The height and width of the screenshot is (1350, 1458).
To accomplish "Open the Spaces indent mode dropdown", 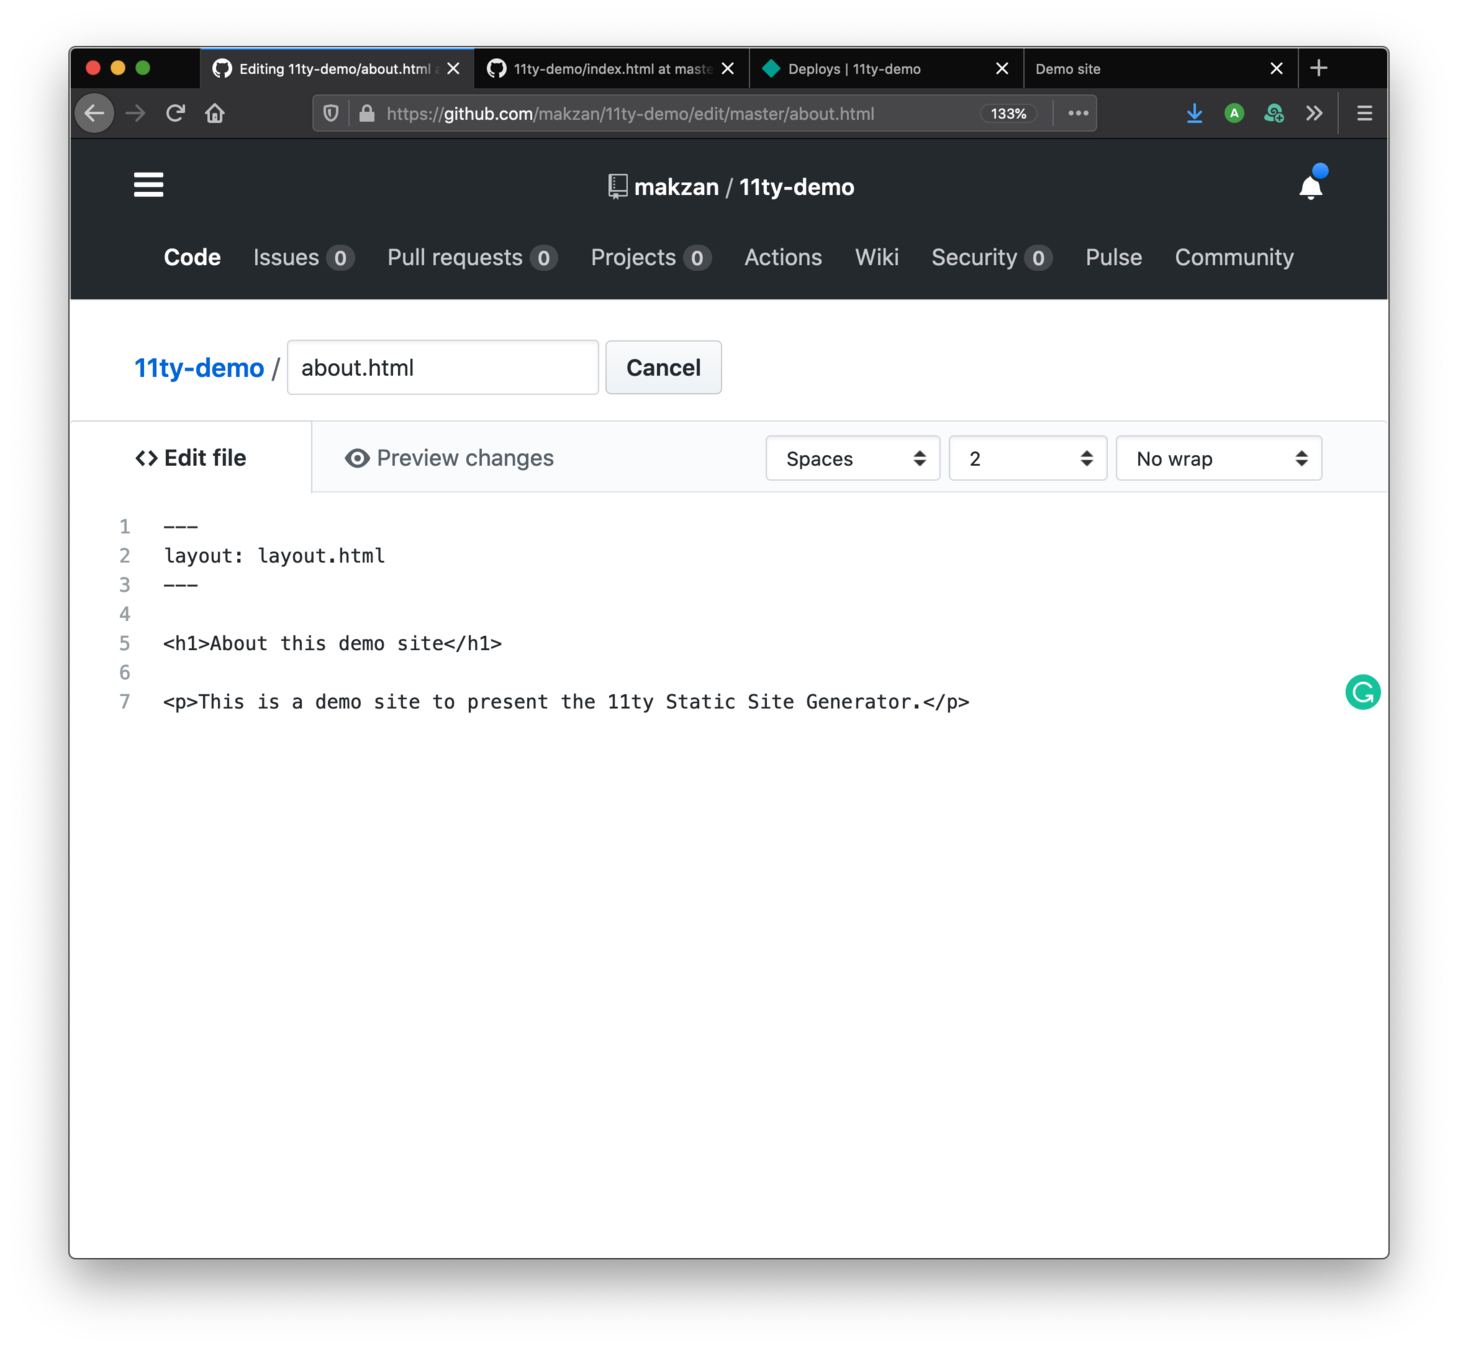I will (853, 459).
